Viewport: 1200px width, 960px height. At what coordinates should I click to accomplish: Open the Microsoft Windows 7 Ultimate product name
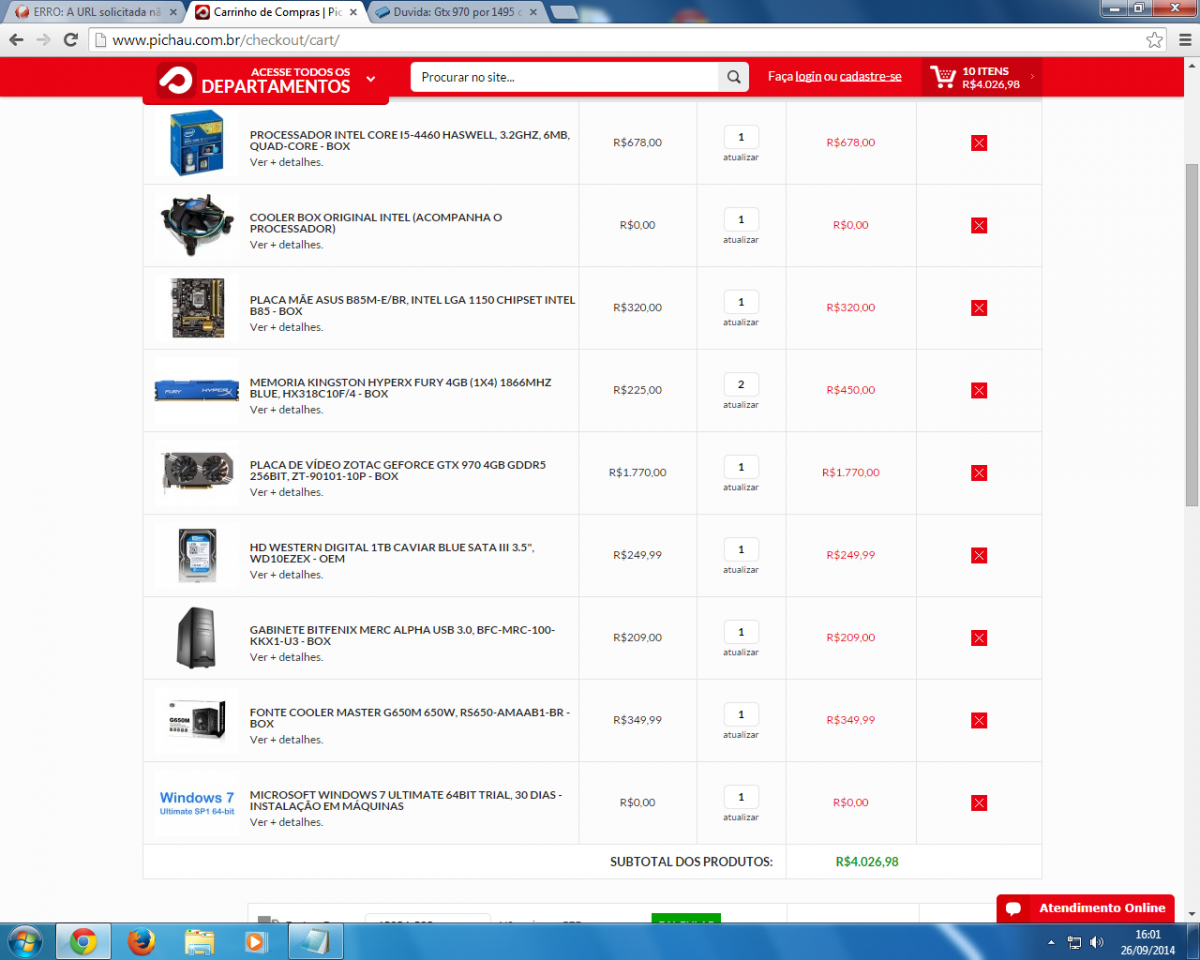[406, 800]
